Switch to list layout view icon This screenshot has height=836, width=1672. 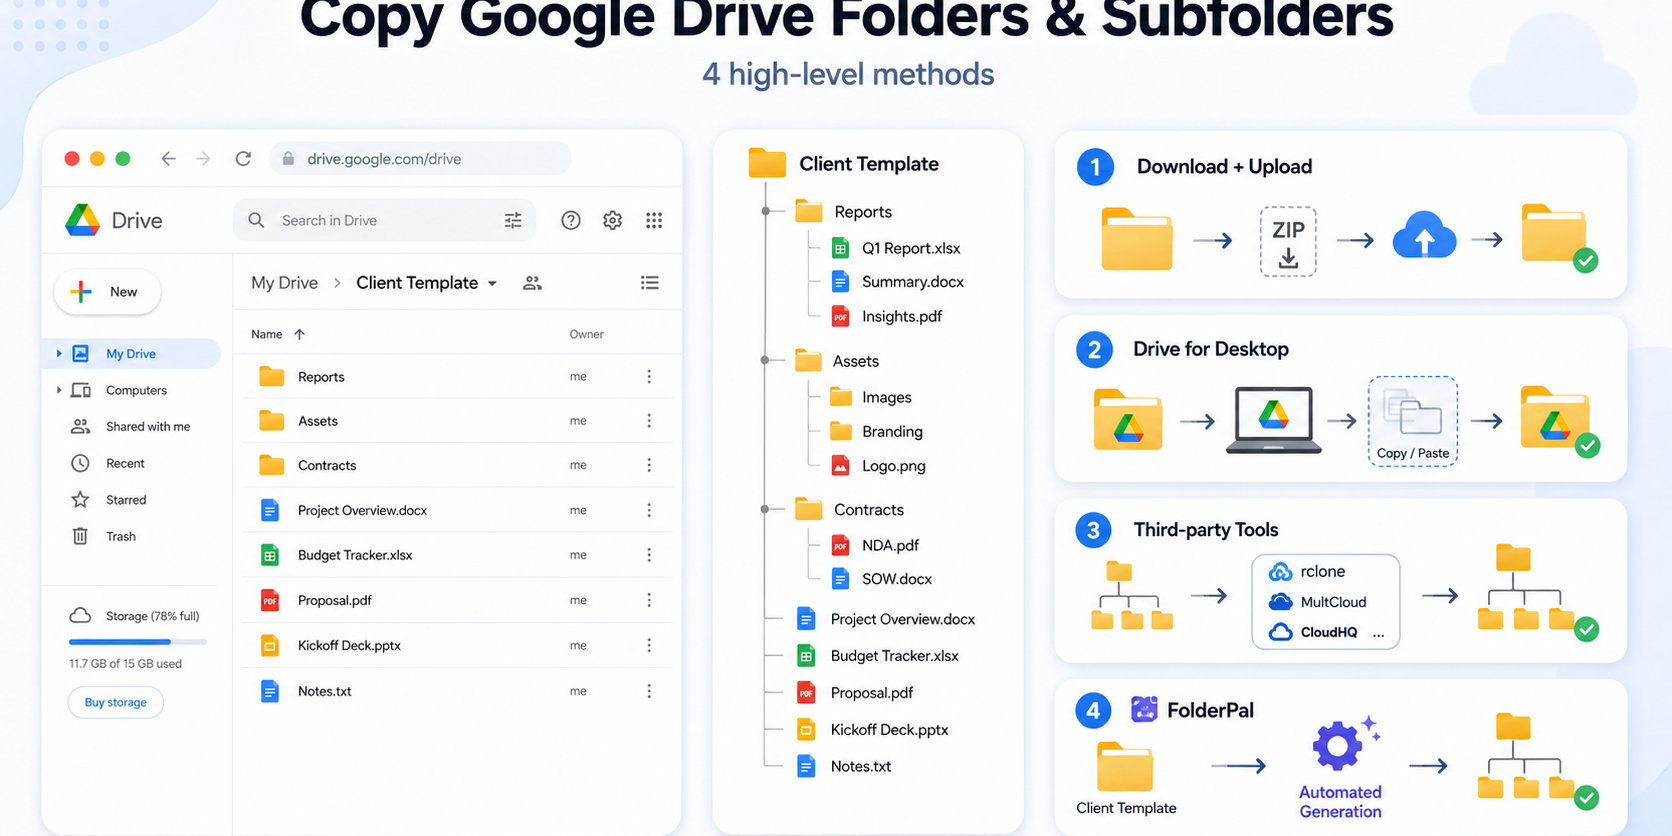coord(650,283)
